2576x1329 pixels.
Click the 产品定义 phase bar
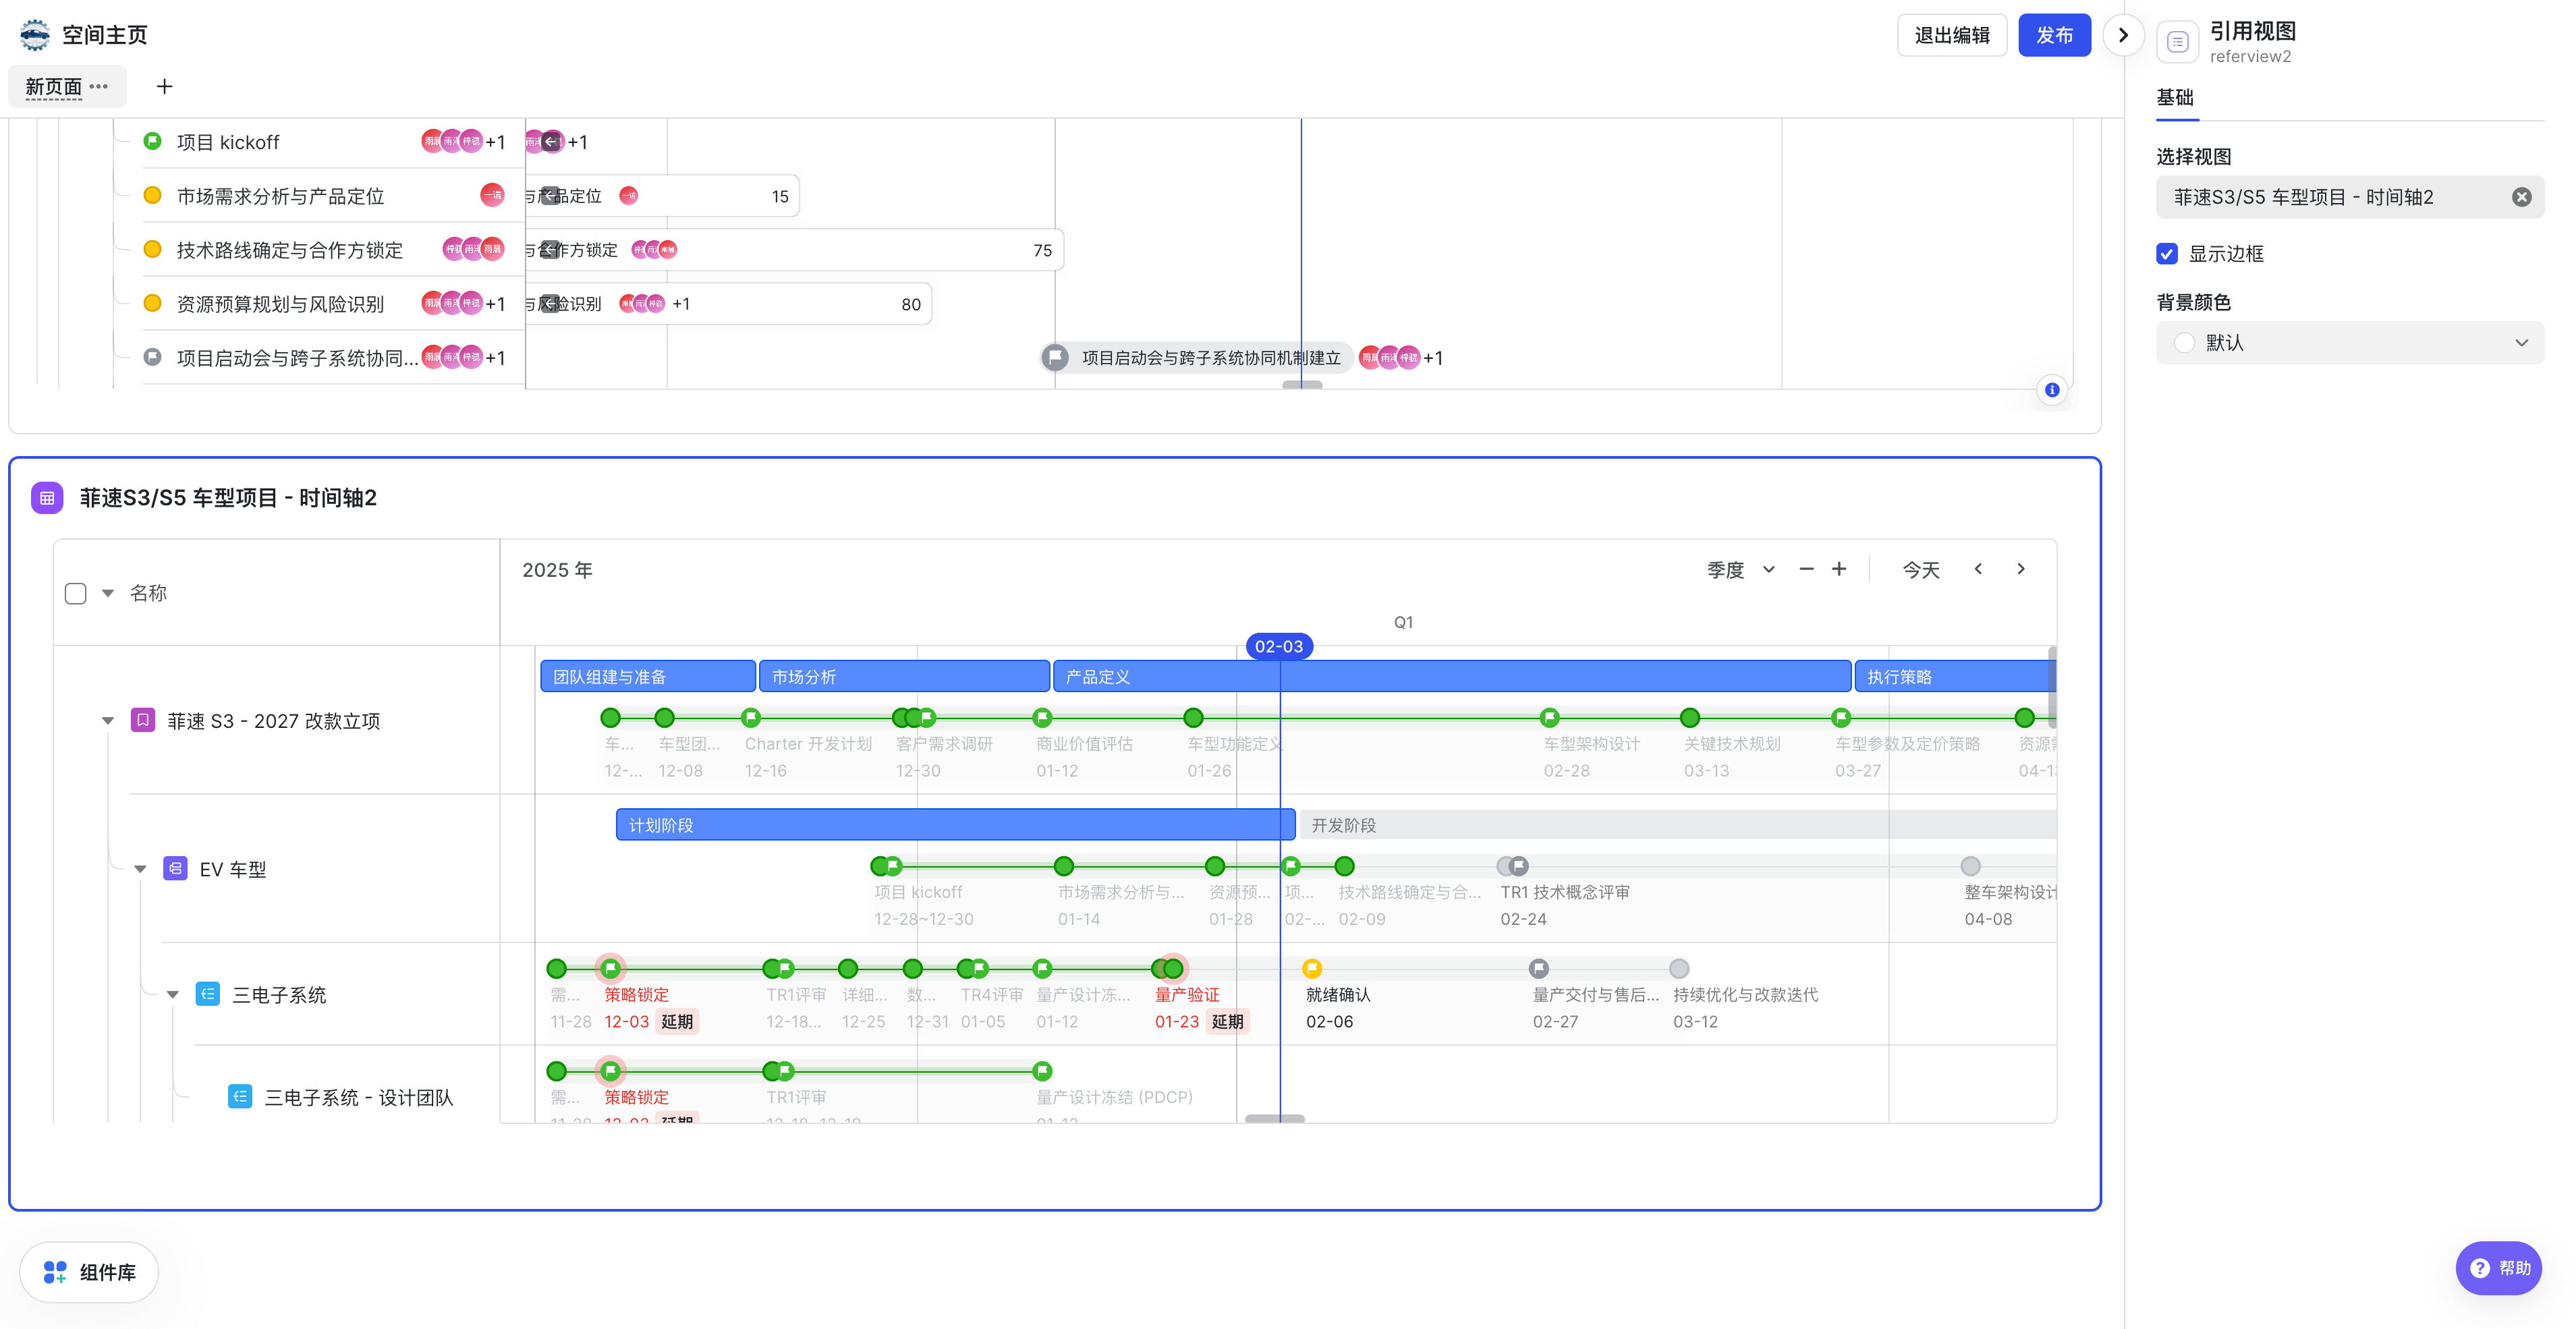pyautogui.click(x=1452, y=676)
